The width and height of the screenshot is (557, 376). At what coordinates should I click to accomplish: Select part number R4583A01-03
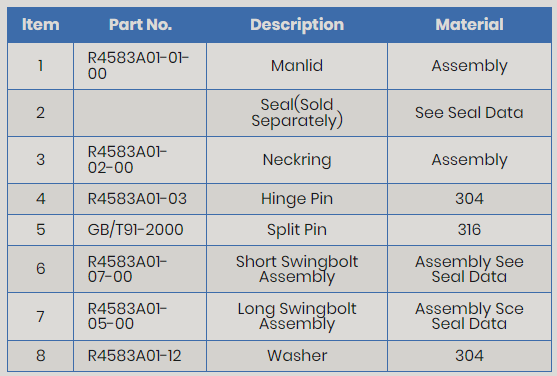pos(137,199)
